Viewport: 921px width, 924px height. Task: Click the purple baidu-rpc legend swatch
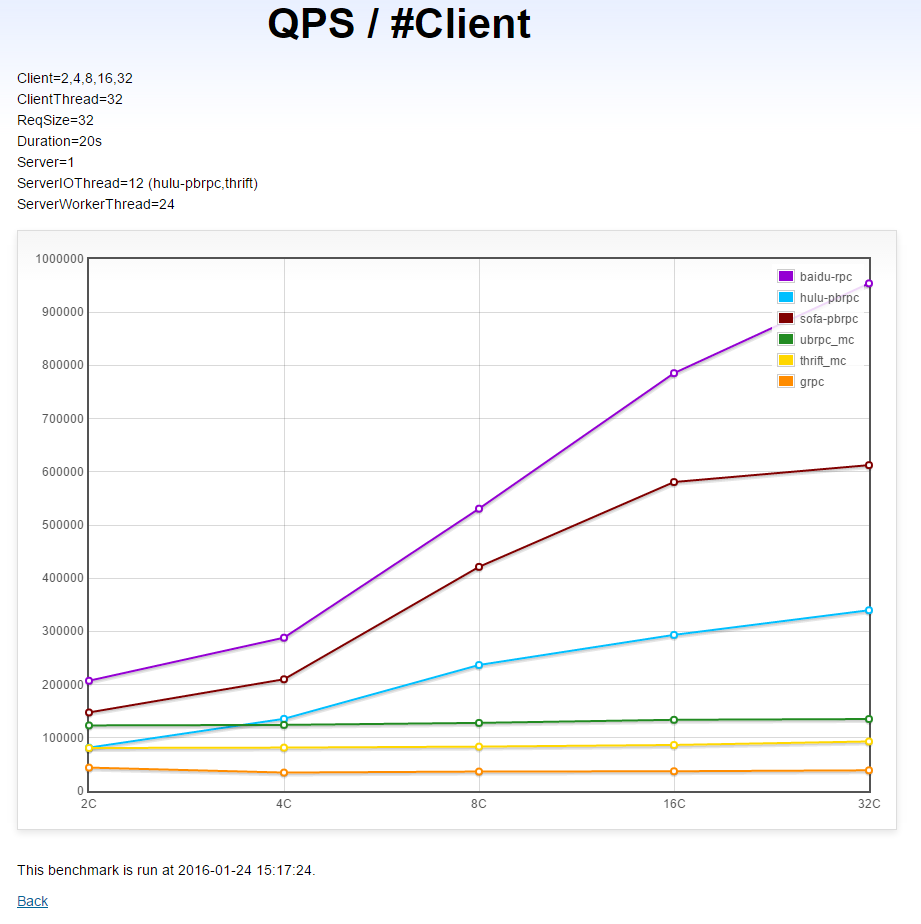click(786, 276)
